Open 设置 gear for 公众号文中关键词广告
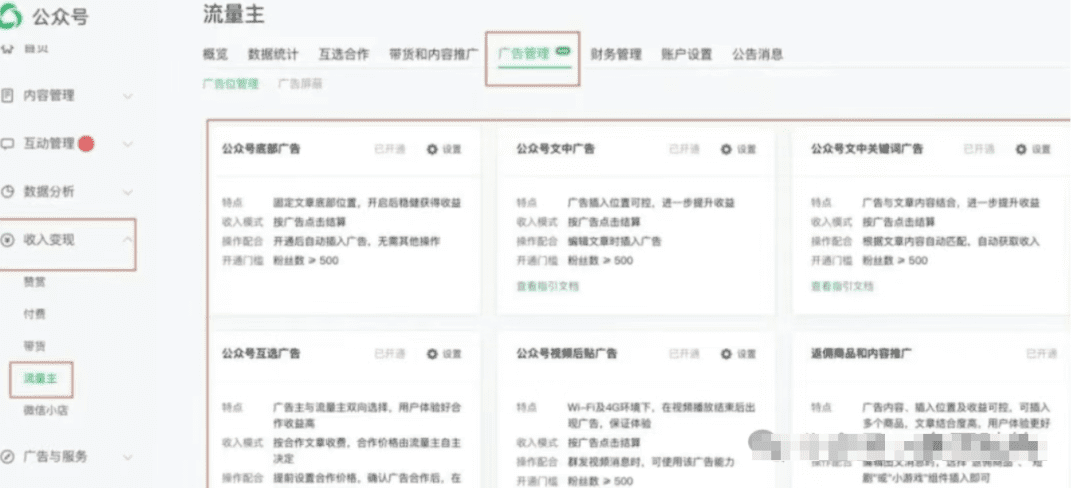Screen dimensions: 1080x488 [1021, 149]
